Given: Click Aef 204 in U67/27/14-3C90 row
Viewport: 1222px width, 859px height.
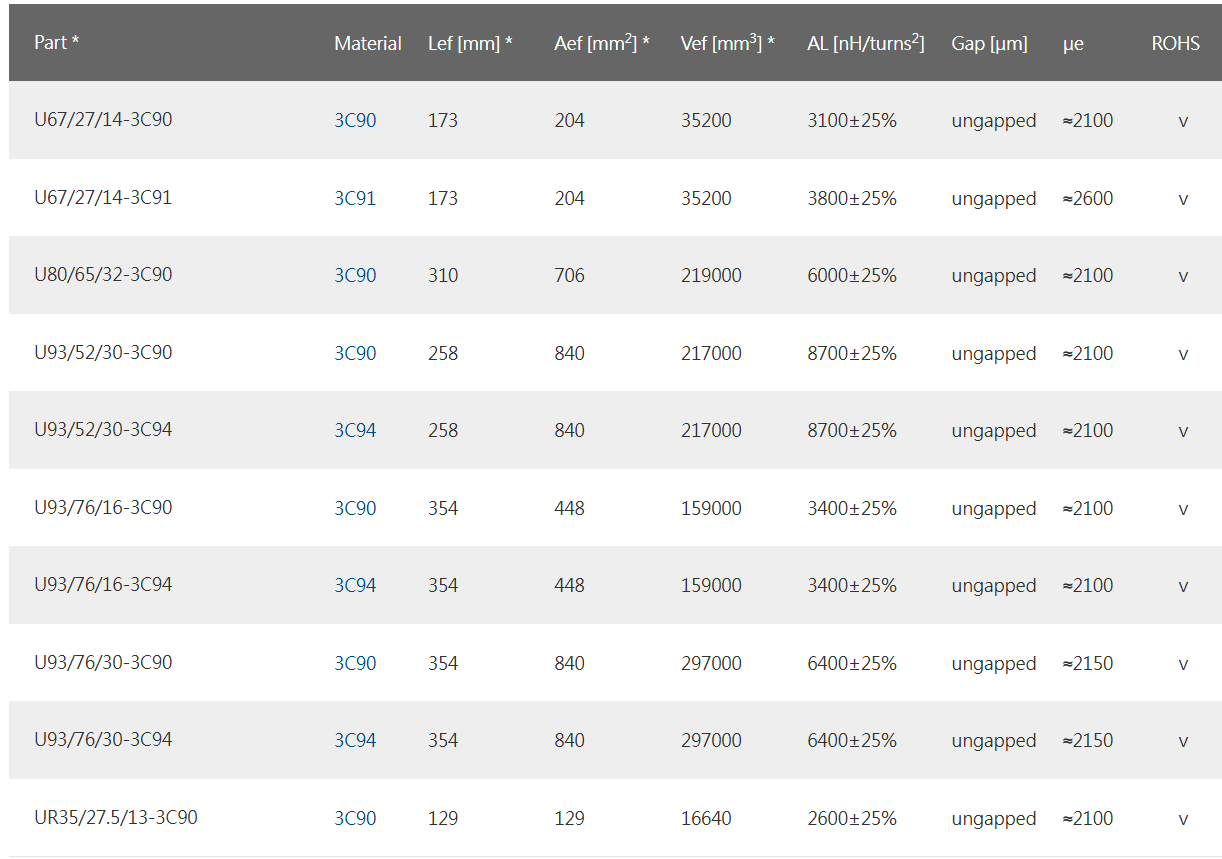Looking at the screenshot, I should tap(570, 120).
